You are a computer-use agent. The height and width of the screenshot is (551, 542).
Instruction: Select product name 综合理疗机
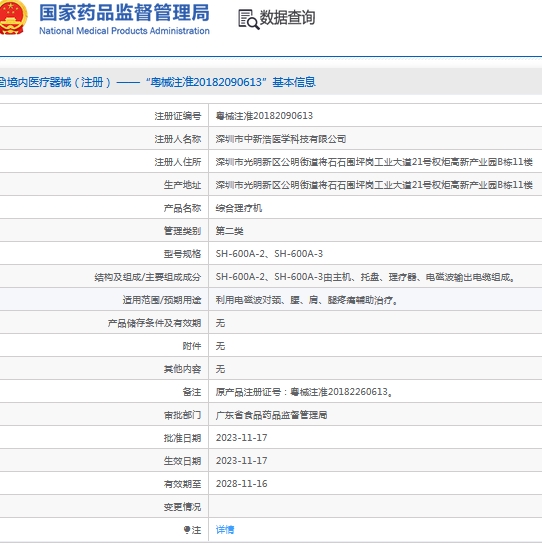click(x=239, y=208)
